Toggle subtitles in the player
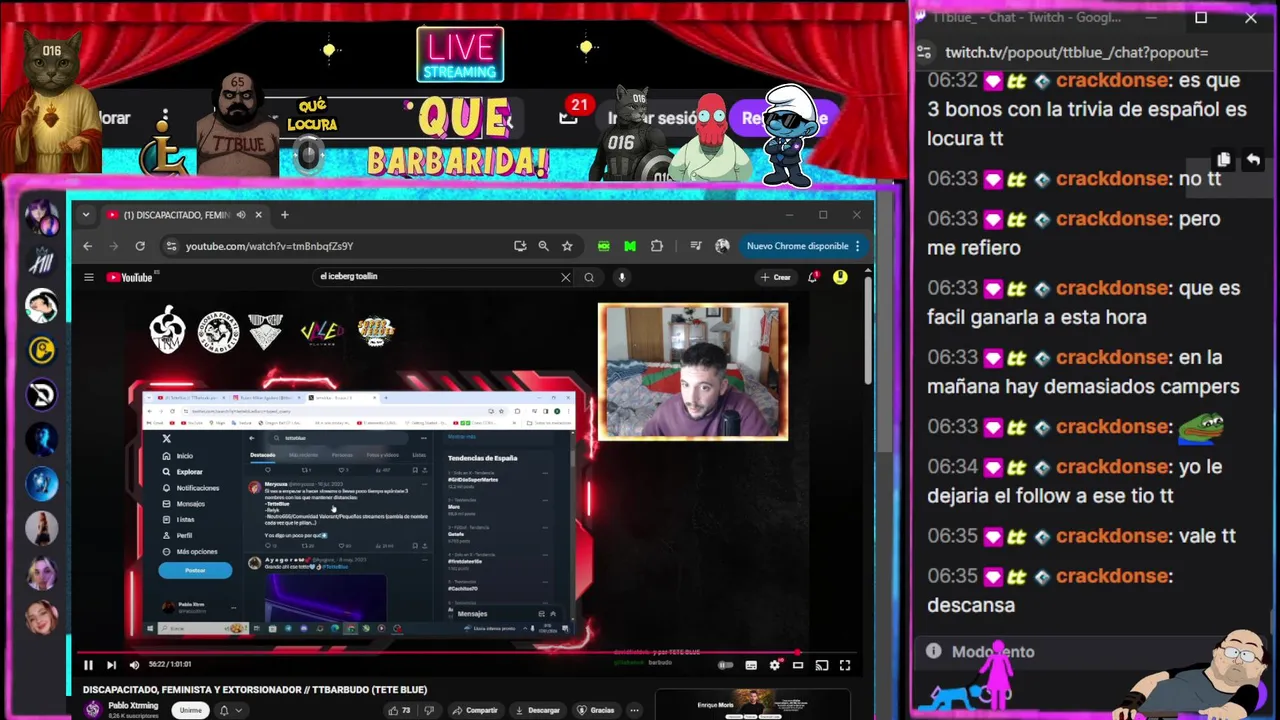Image resolution: width=1280 pixels, height=720 pixels. [751, 665]
